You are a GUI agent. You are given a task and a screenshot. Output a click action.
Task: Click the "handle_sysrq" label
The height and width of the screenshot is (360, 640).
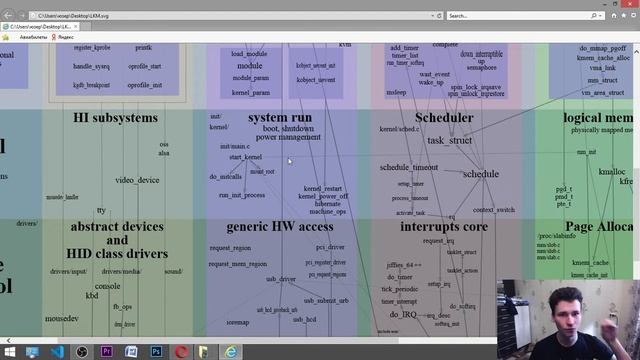click(91, 67)
